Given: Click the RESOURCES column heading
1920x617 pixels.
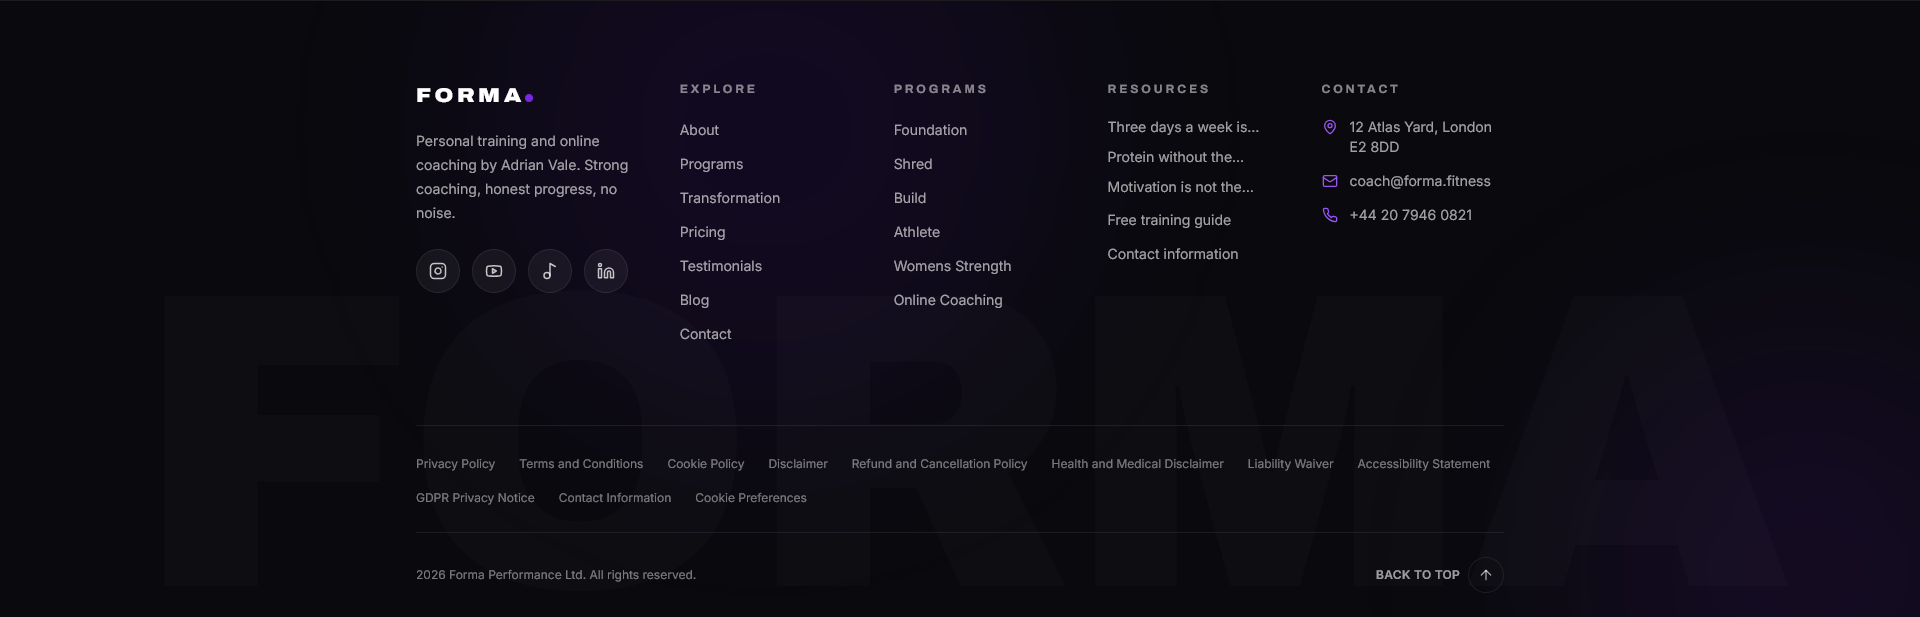Looking at the screenshot, I should click(1158, 89).
